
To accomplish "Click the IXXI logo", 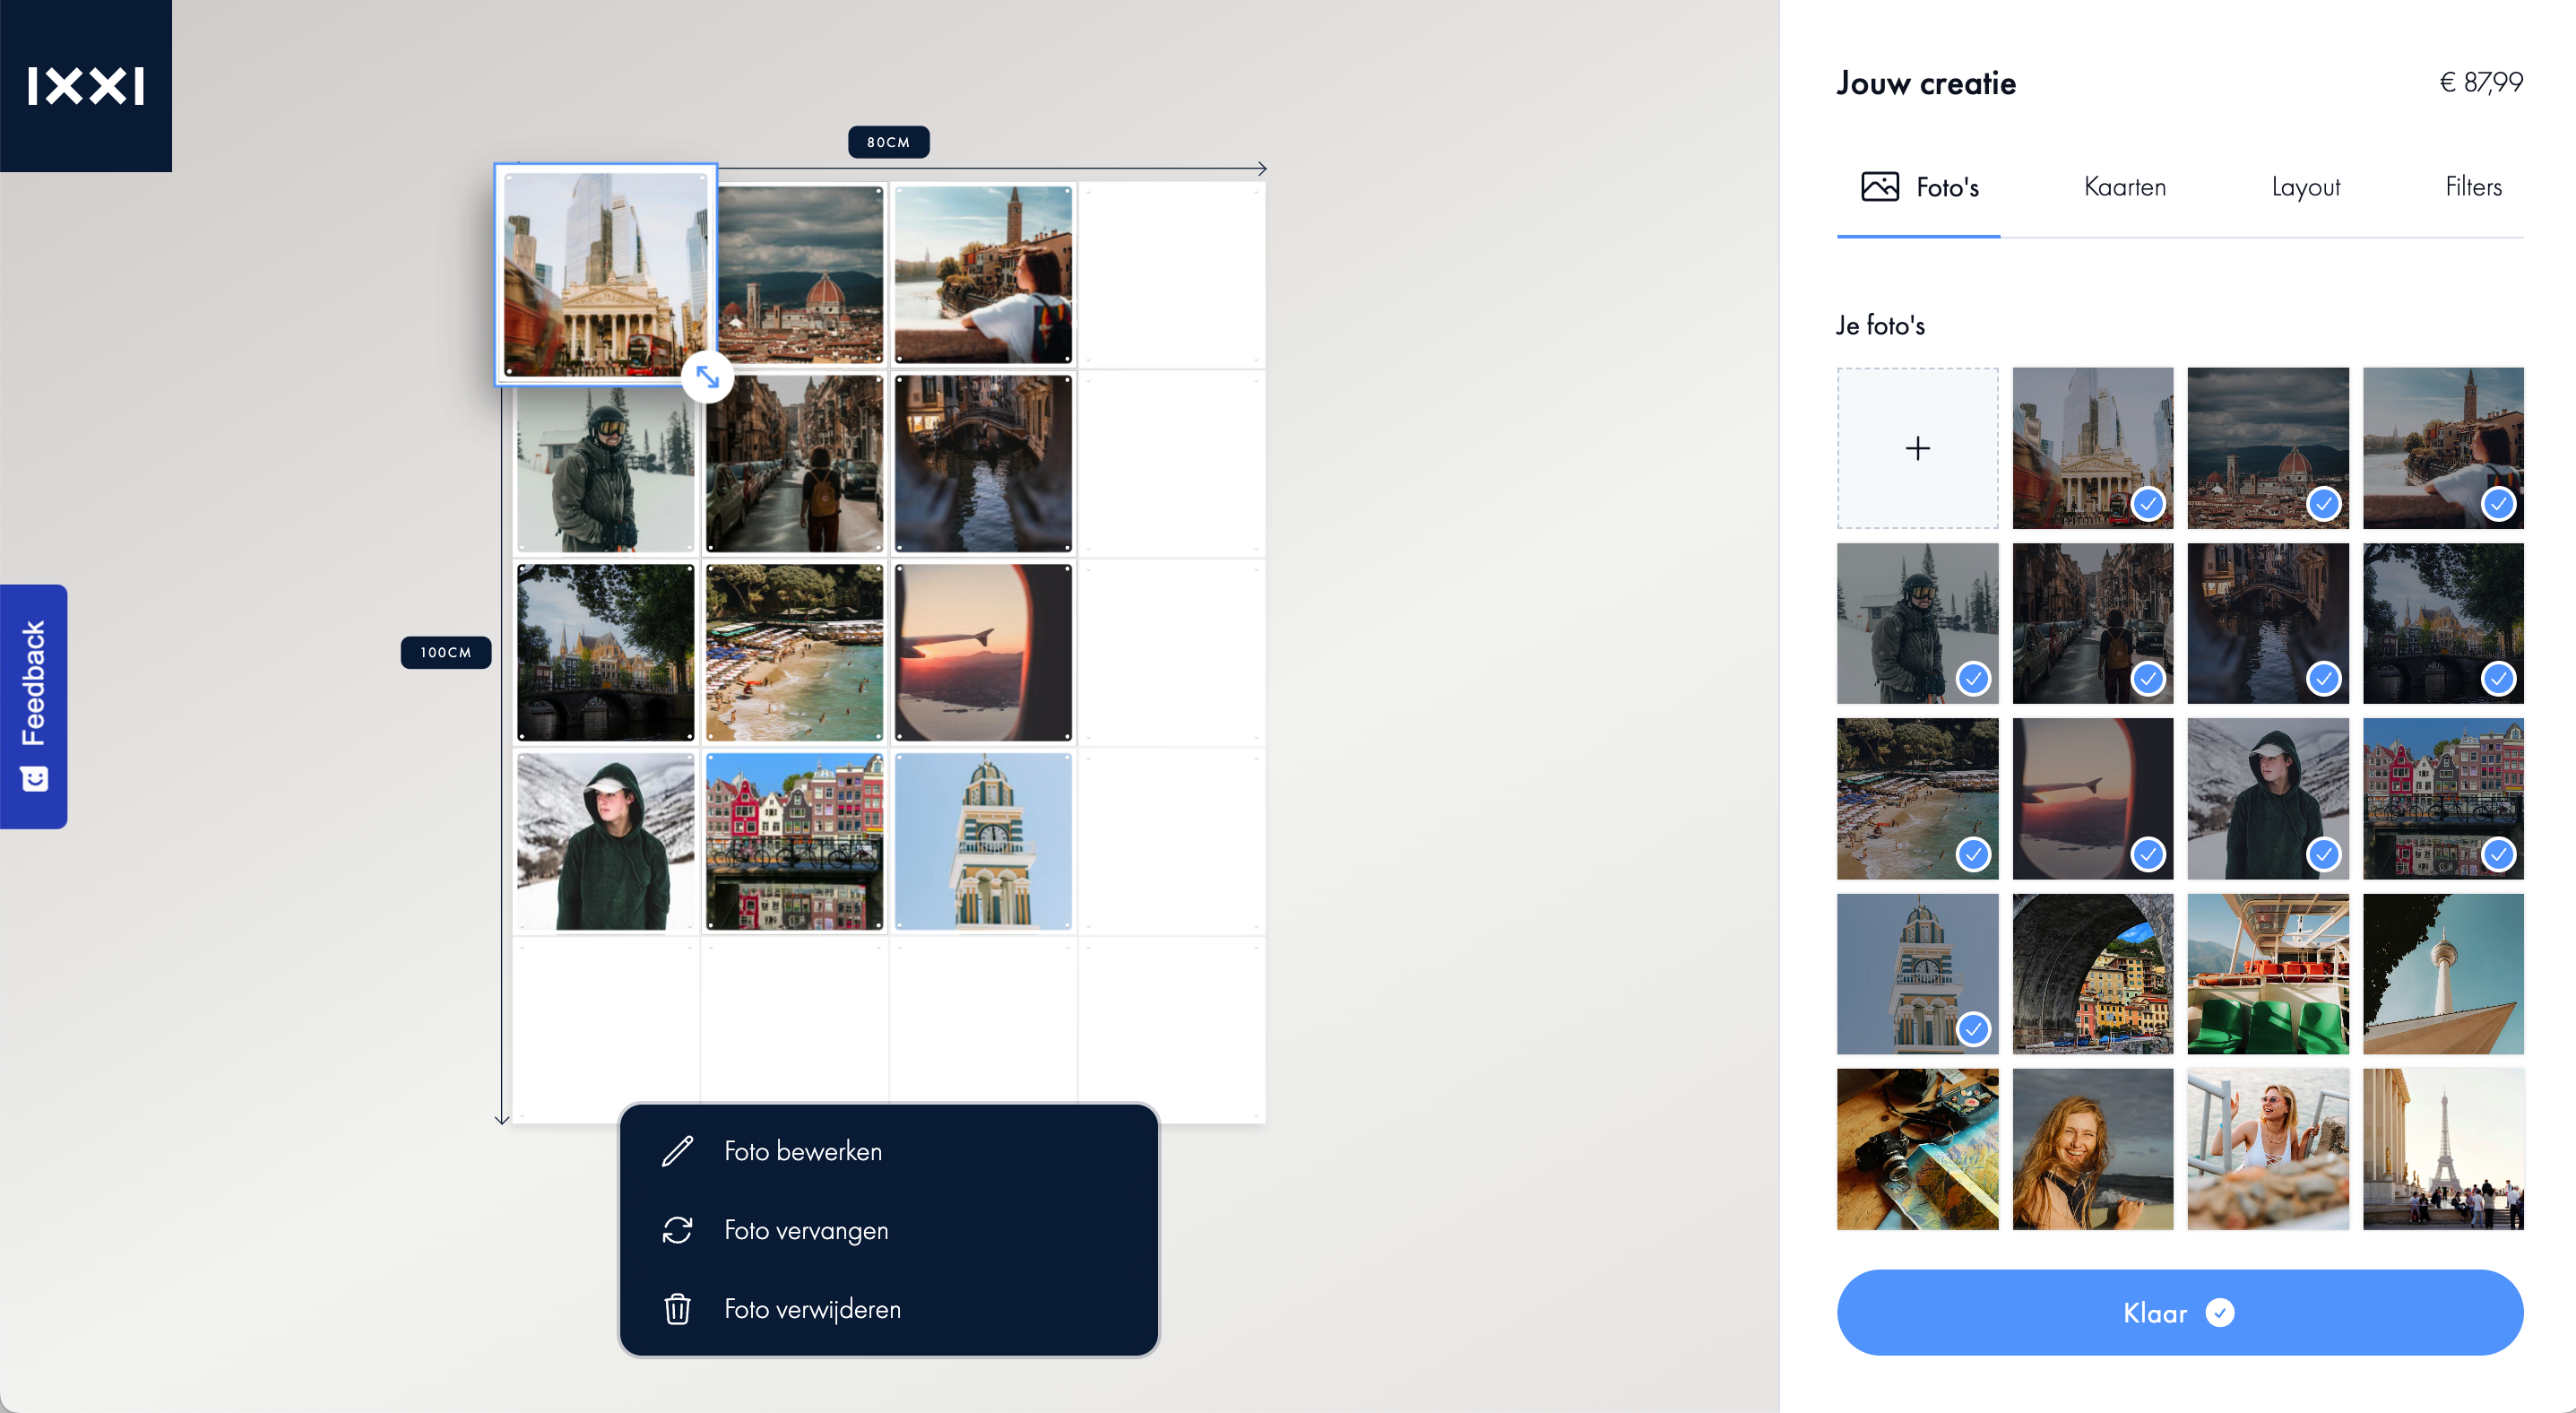I will (86, 86).
